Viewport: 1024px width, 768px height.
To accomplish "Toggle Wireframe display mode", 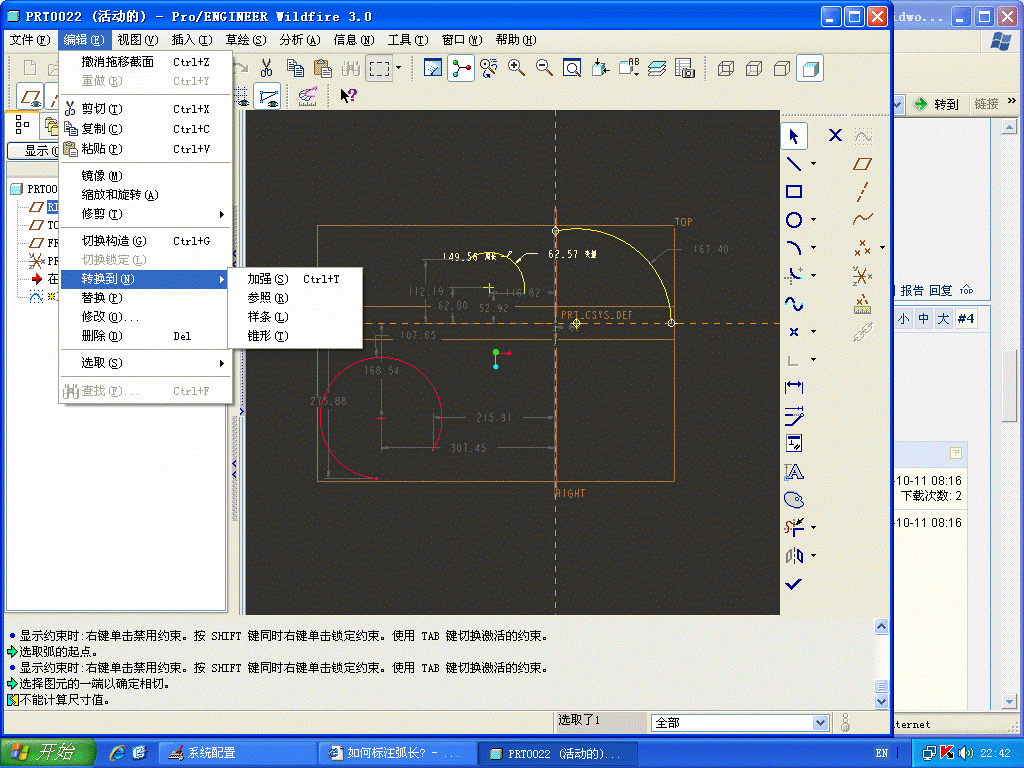I will 726,68.
